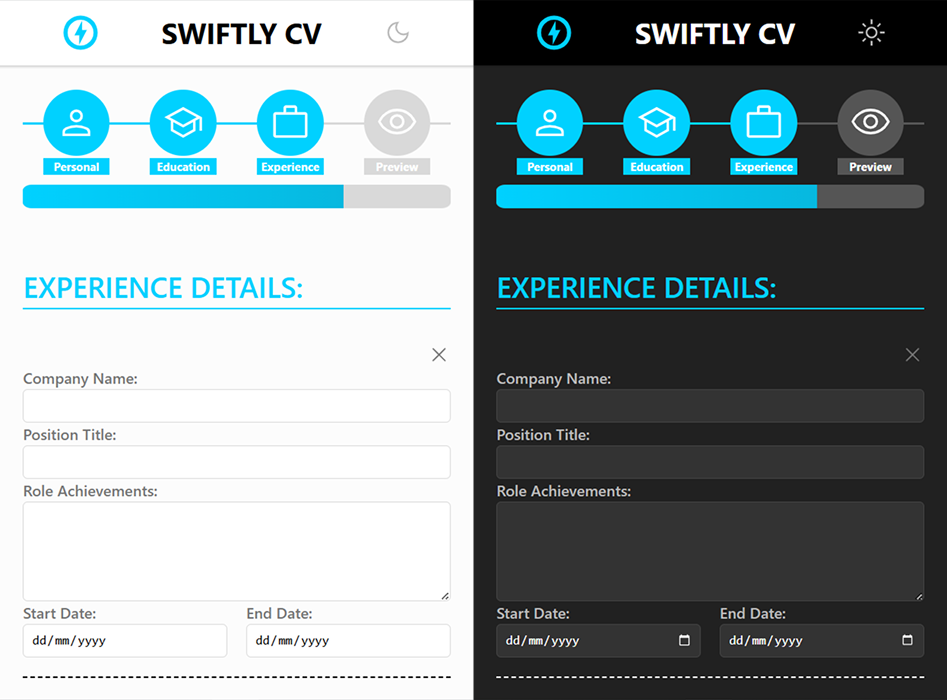Select Experience briefcase step in dark panel
Viewport: 948px width, 700px height.
click(x=764, y=123)
